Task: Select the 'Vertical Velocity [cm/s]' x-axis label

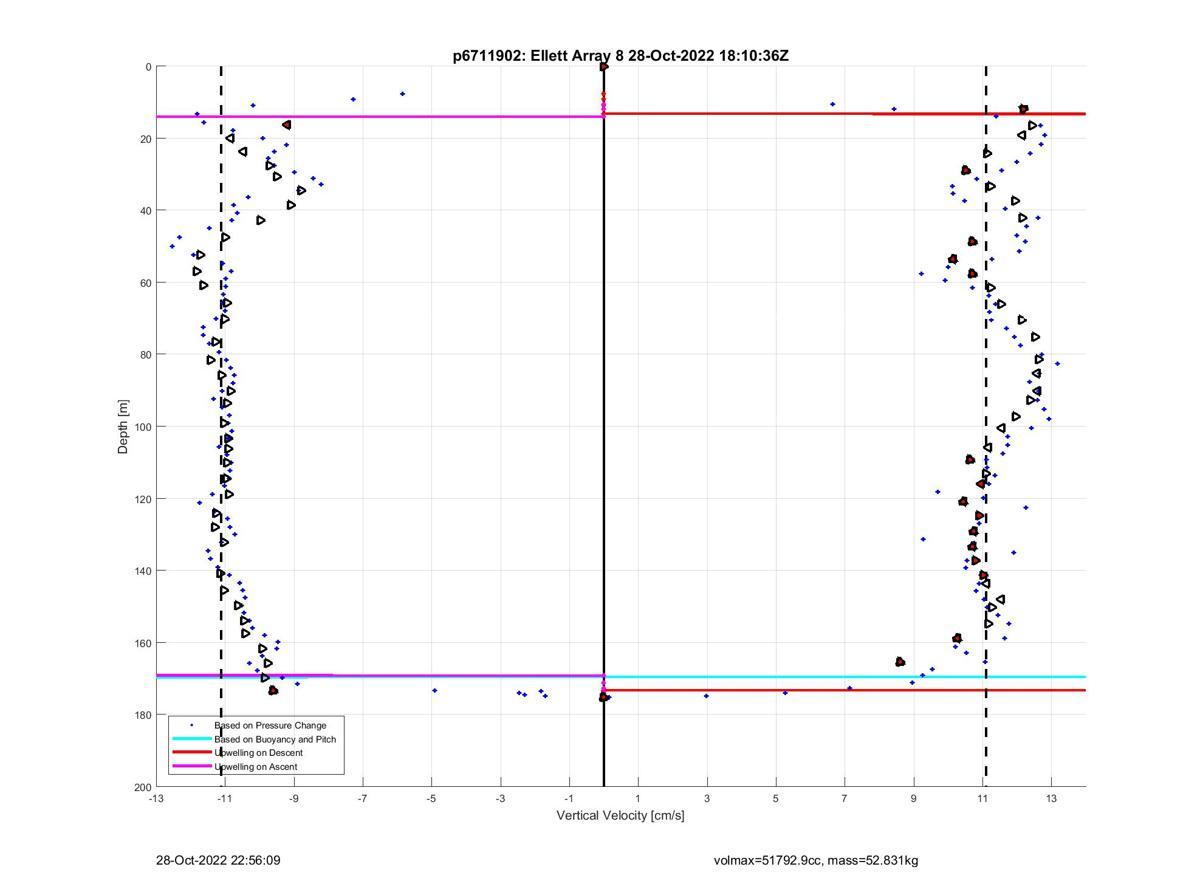Action: coord(620,816)
